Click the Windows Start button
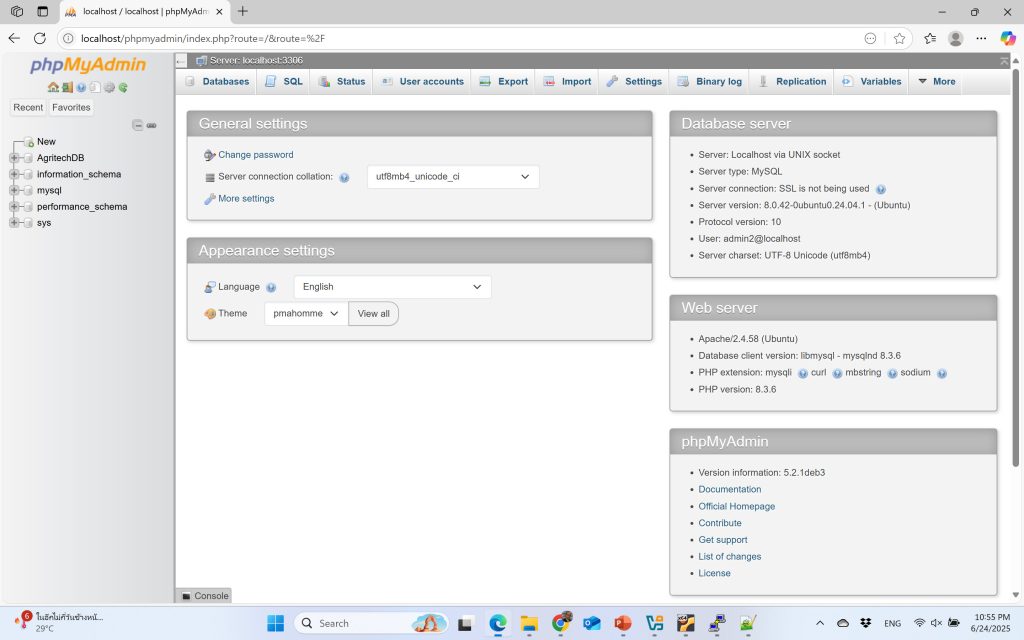Viewport: 1024px width, 640px height. coord(276,624)
